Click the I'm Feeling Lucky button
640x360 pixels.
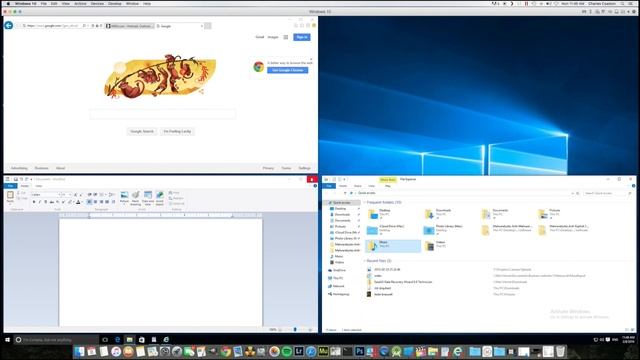point(177,131)
